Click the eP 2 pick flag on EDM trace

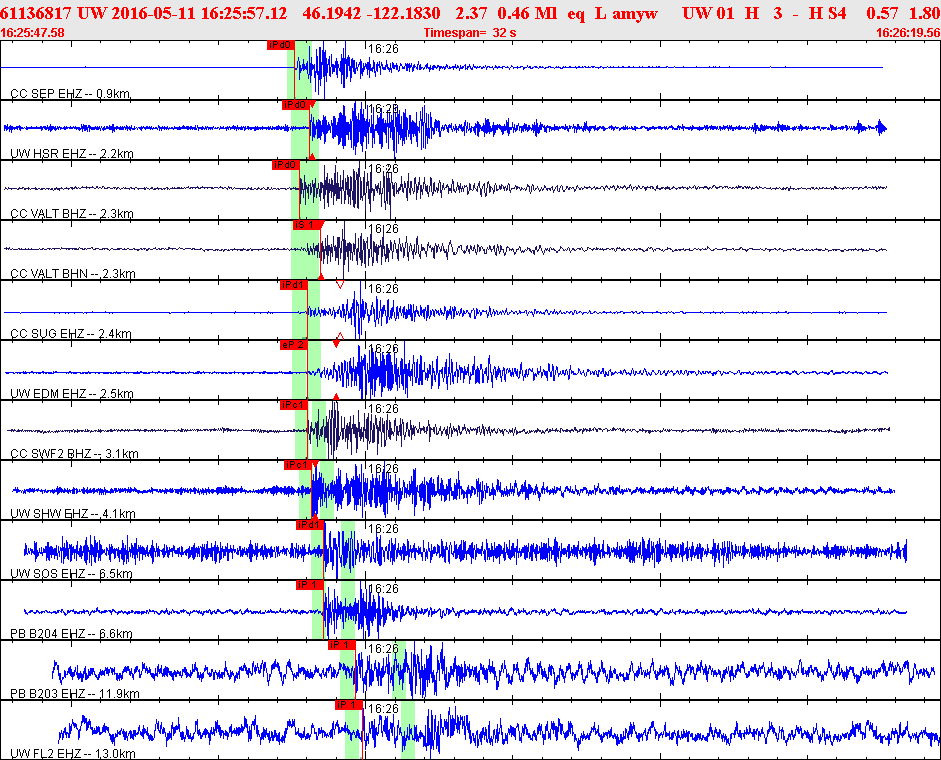(x=293, y=345)
